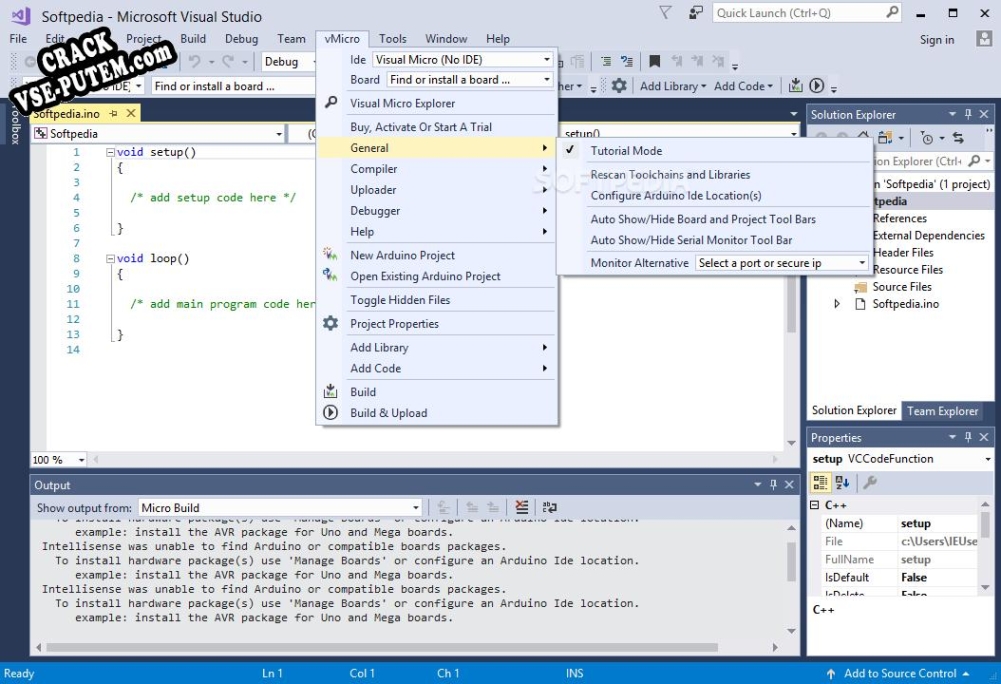Click the Open Existing Arduino Project icon
Screen dimensions: 1001x684
point(330,275)
